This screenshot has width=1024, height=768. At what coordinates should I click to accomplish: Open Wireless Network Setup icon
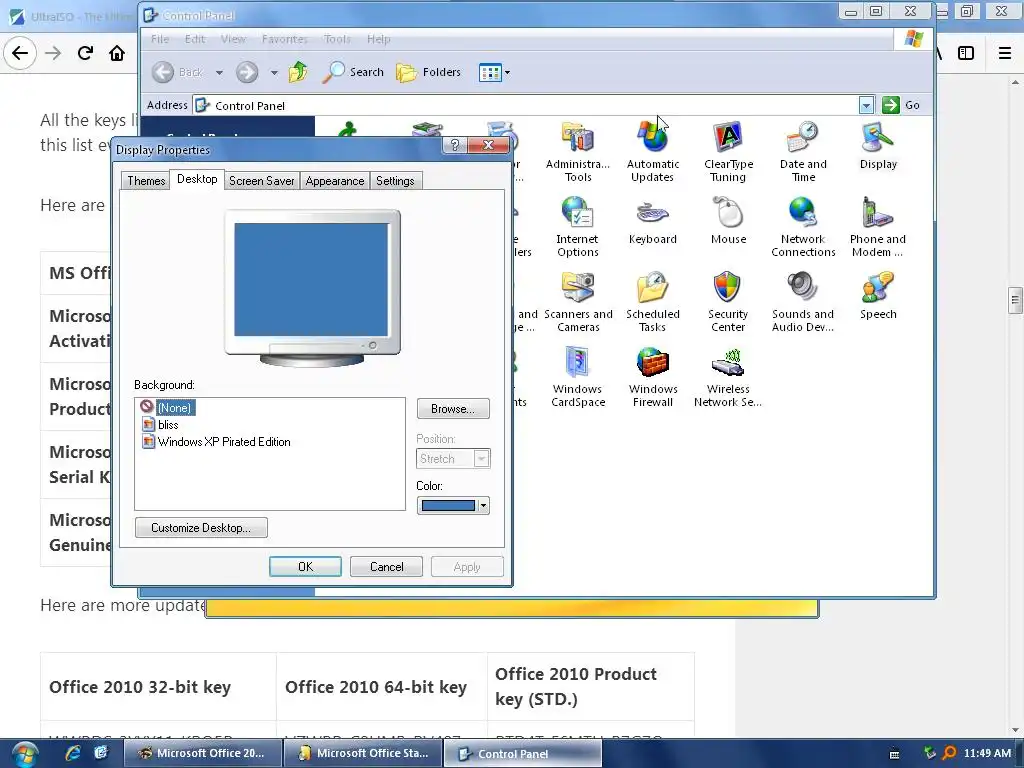click(728, 376)
